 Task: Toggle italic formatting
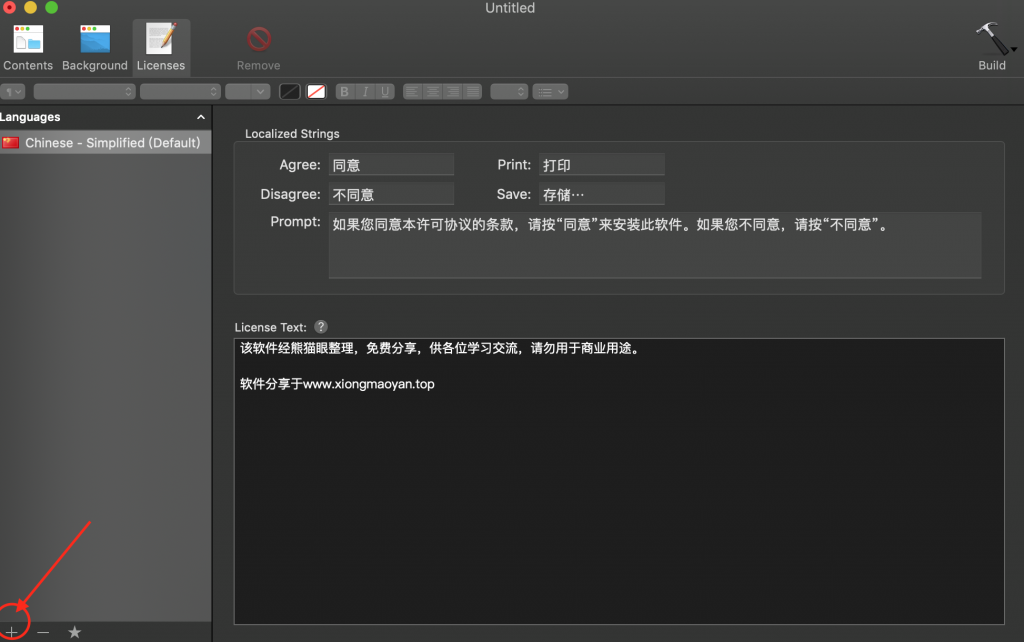[x=365, y=91]
